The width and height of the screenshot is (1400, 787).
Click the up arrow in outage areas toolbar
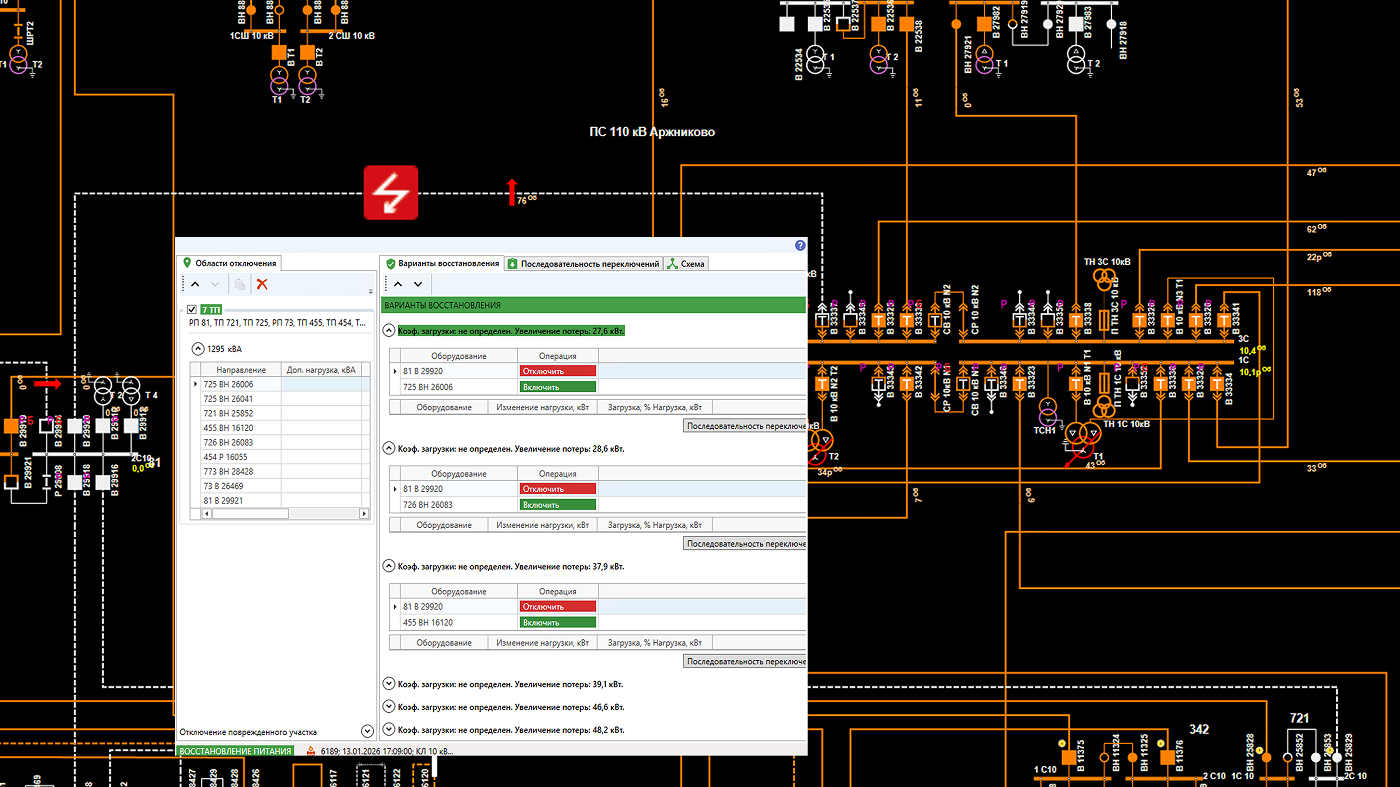point(195,285)
